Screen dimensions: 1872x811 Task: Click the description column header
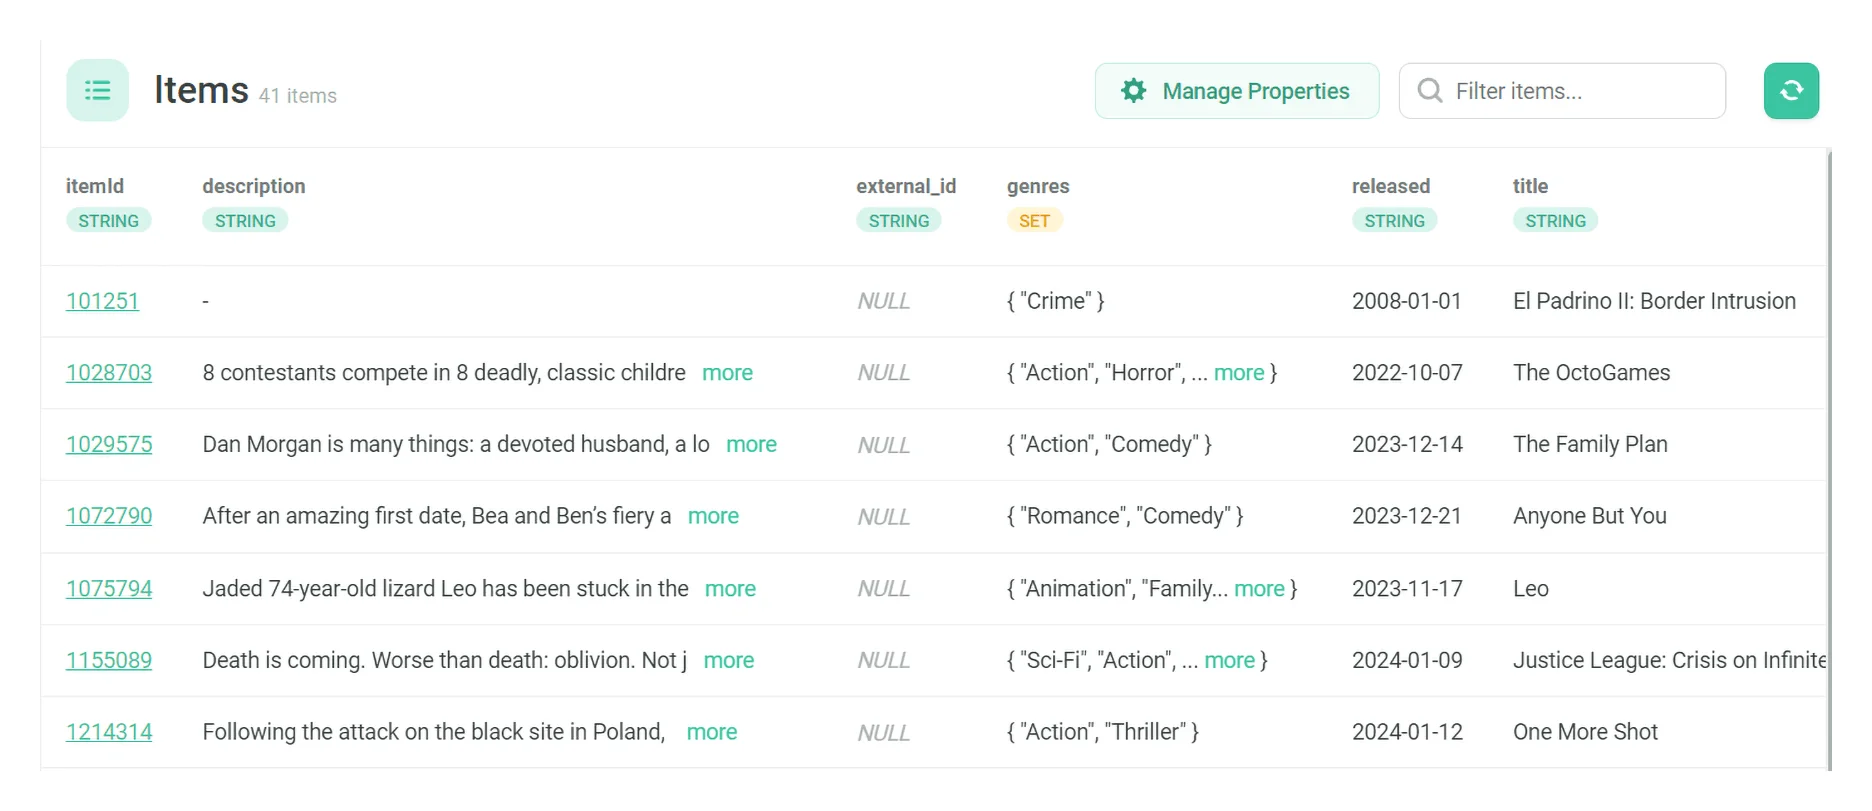coord(254,186)
